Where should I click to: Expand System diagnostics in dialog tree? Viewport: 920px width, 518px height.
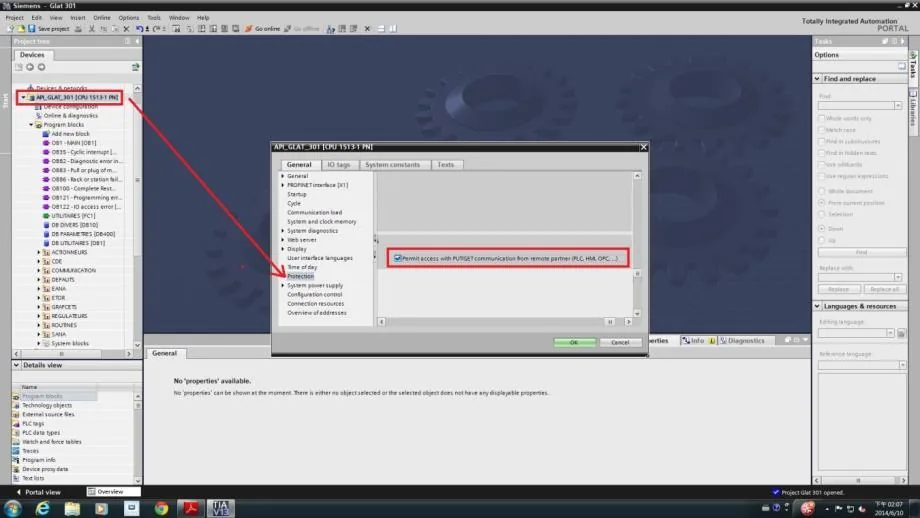click(283, 231)
